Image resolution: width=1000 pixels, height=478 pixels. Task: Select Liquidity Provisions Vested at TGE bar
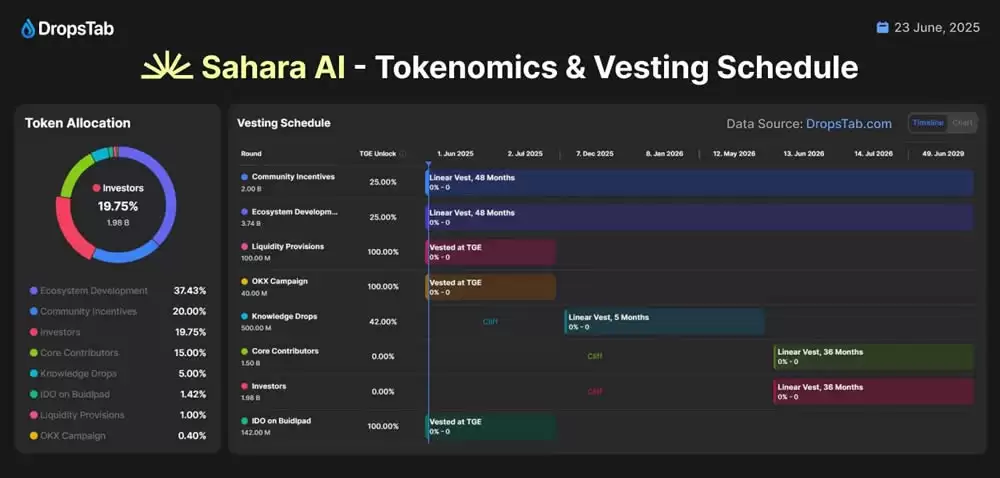[490, 252]
